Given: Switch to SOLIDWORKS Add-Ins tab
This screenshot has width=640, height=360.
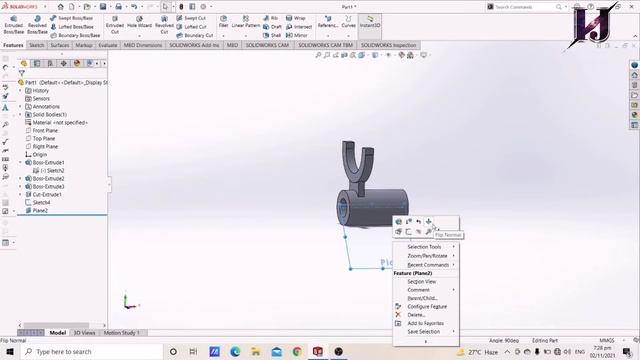Looking at the screenshot, I should pos(194,45).
